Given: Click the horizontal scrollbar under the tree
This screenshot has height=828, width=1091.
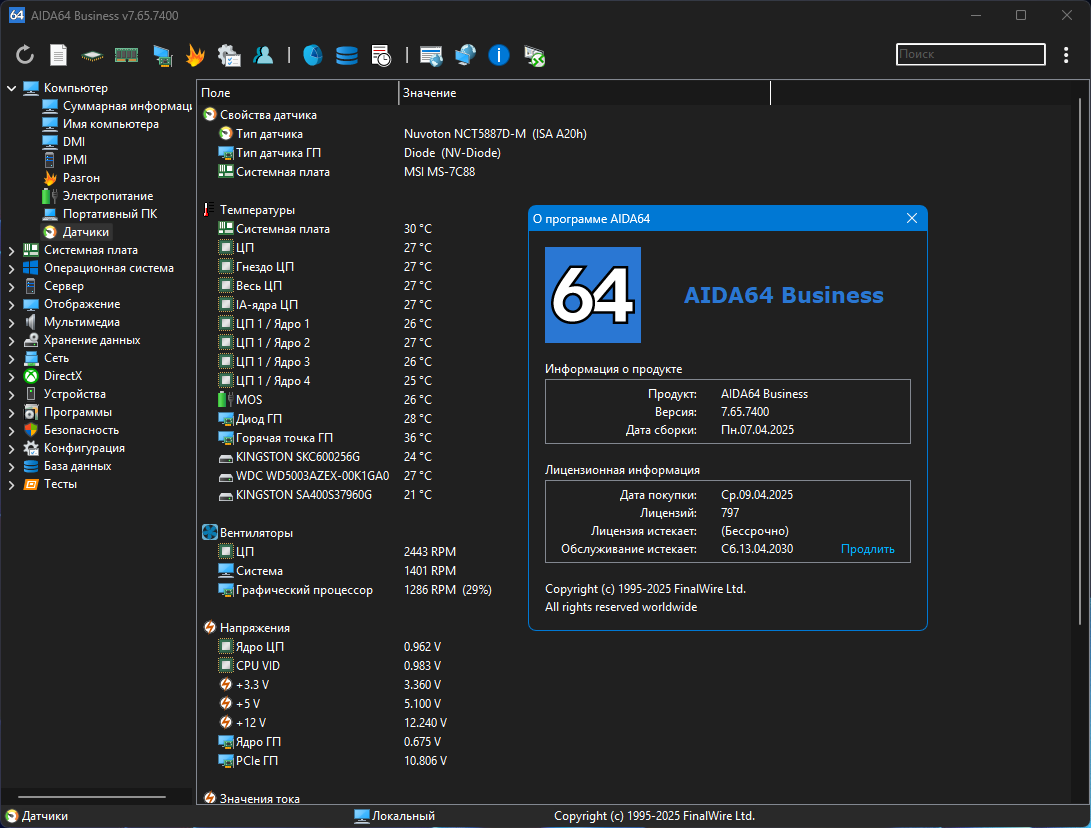Looking at the screenshot, I should point(92,797).
